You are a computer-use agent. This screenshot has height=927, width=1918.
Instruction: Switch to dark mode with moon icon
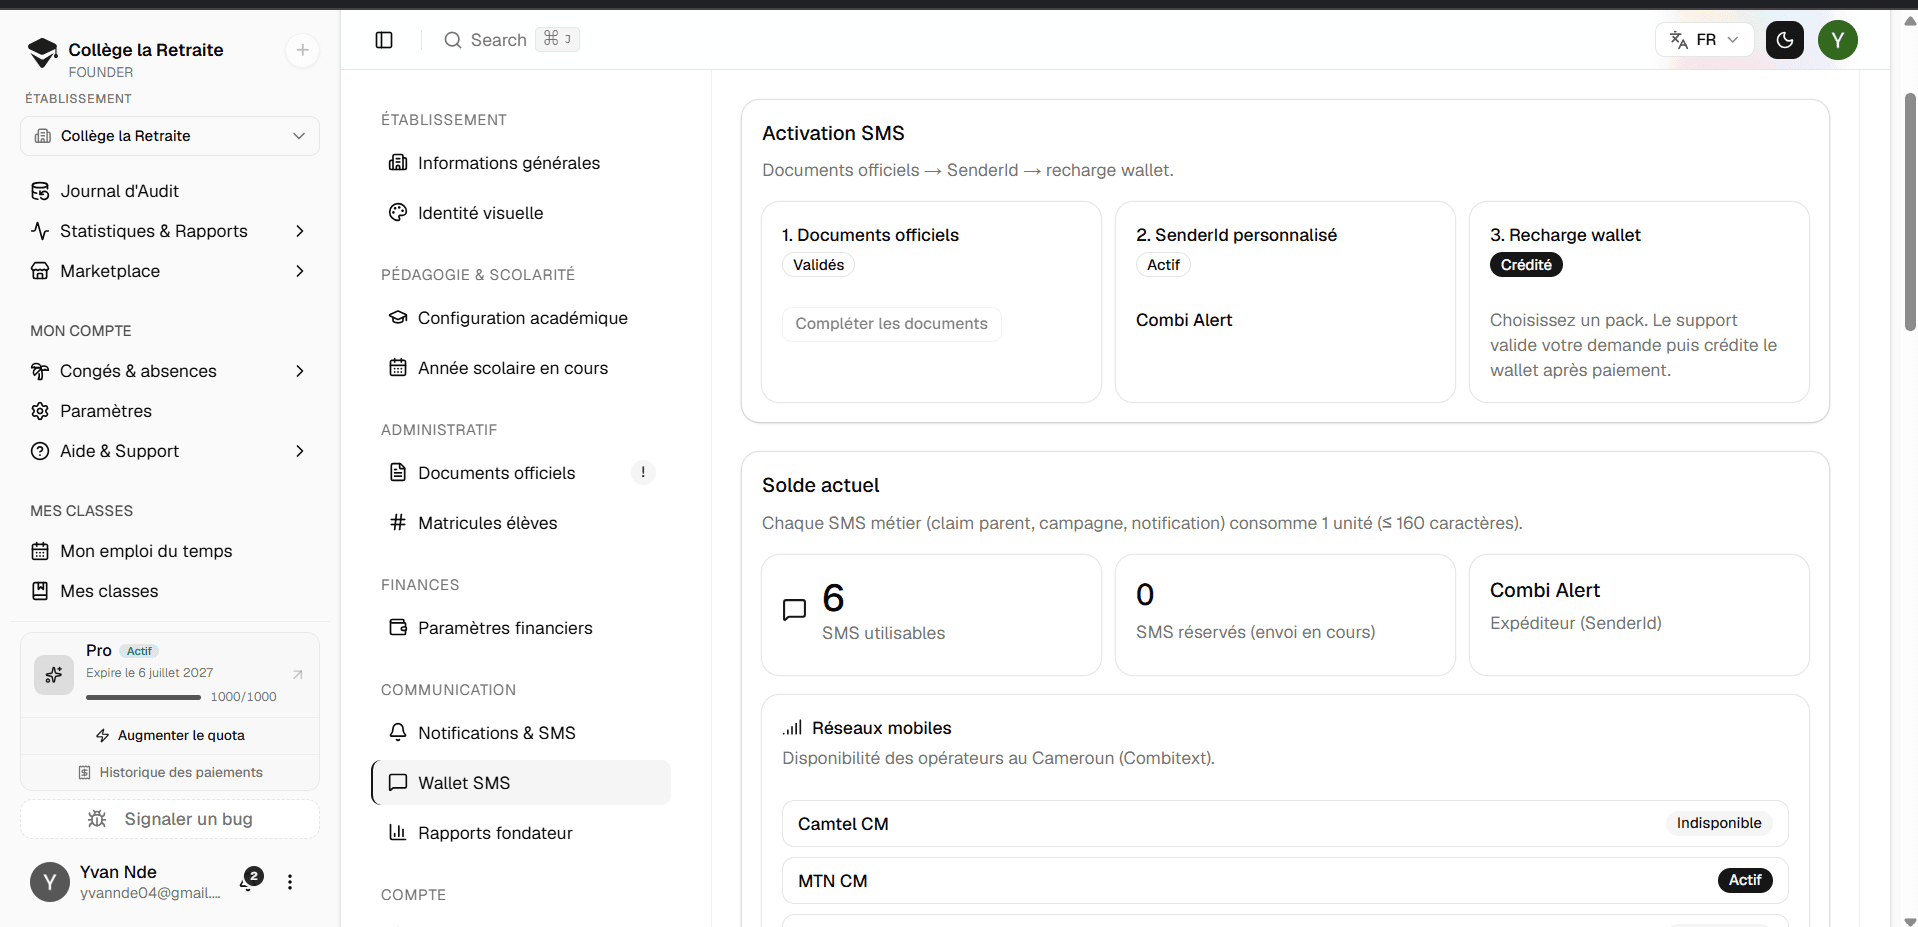(1784, 40)
